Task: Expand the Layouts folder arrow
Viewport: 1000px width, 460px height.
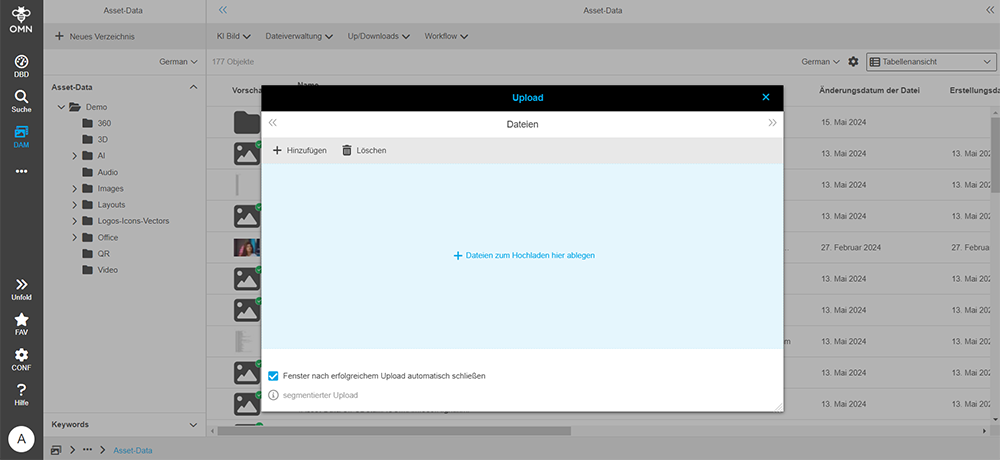Action: (x=74, y=205)
